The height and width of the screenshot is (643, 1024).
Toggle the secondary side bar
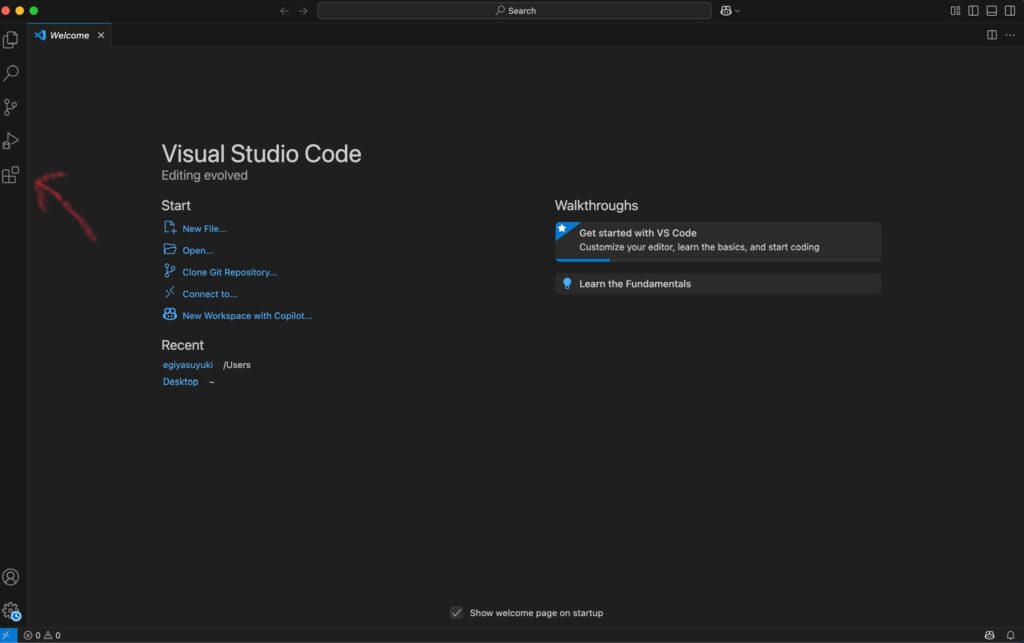1010,10
